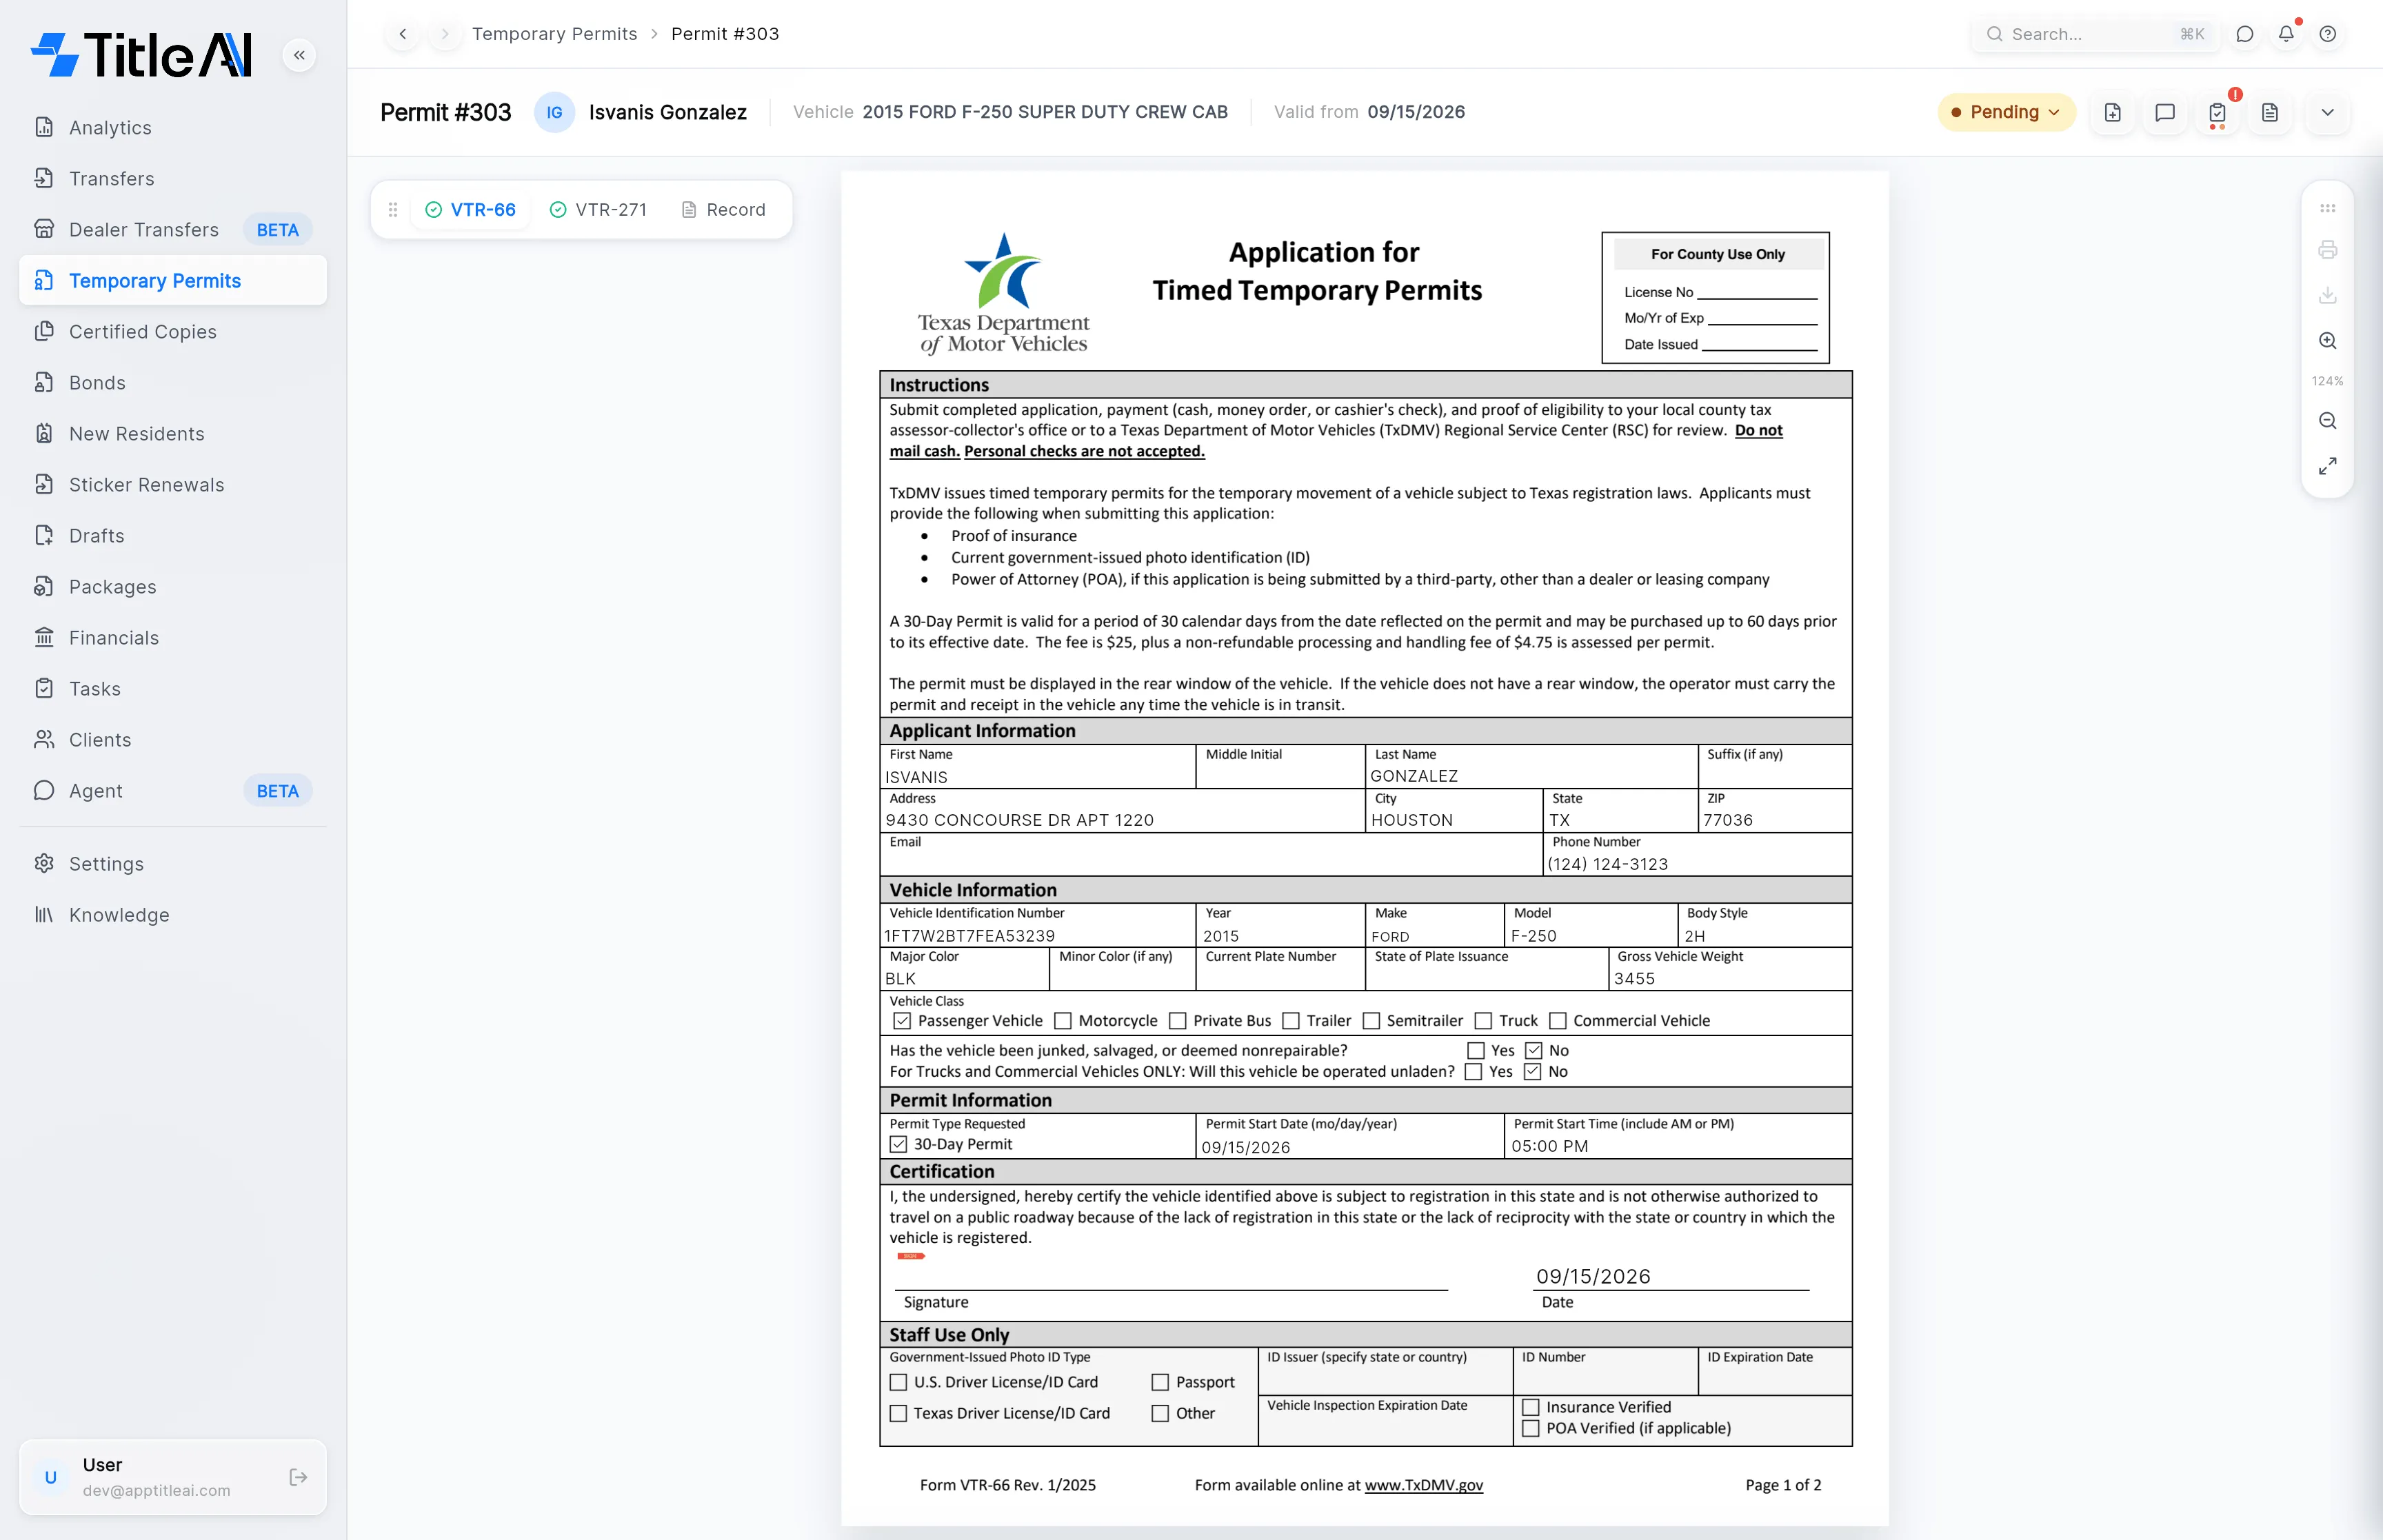The height and width of the screenshot is (1540, 2383).
Task: Click the Phone Number field
Action: pos(1697,855)
